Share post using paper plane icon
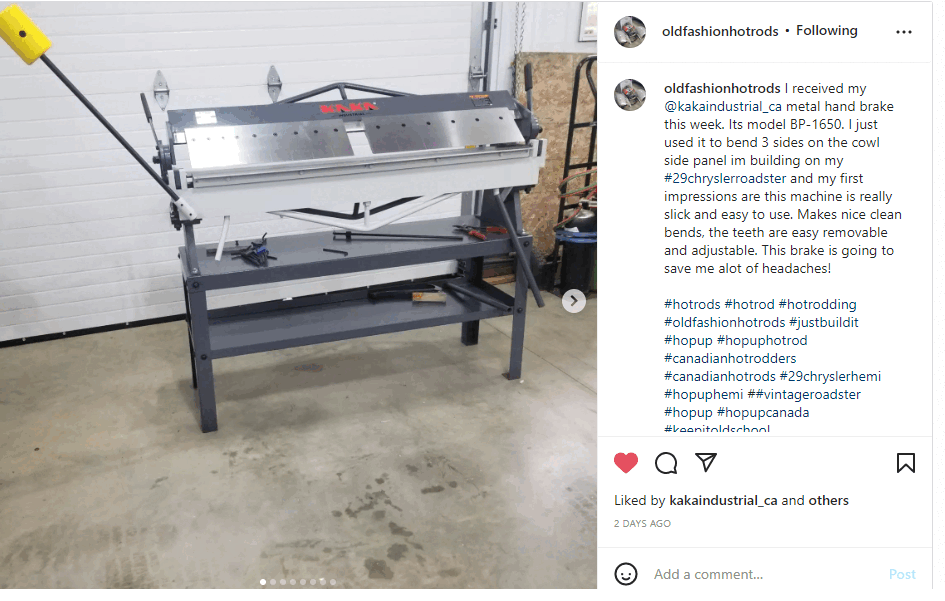Screen dimensions: 945x601 point(706,462)
